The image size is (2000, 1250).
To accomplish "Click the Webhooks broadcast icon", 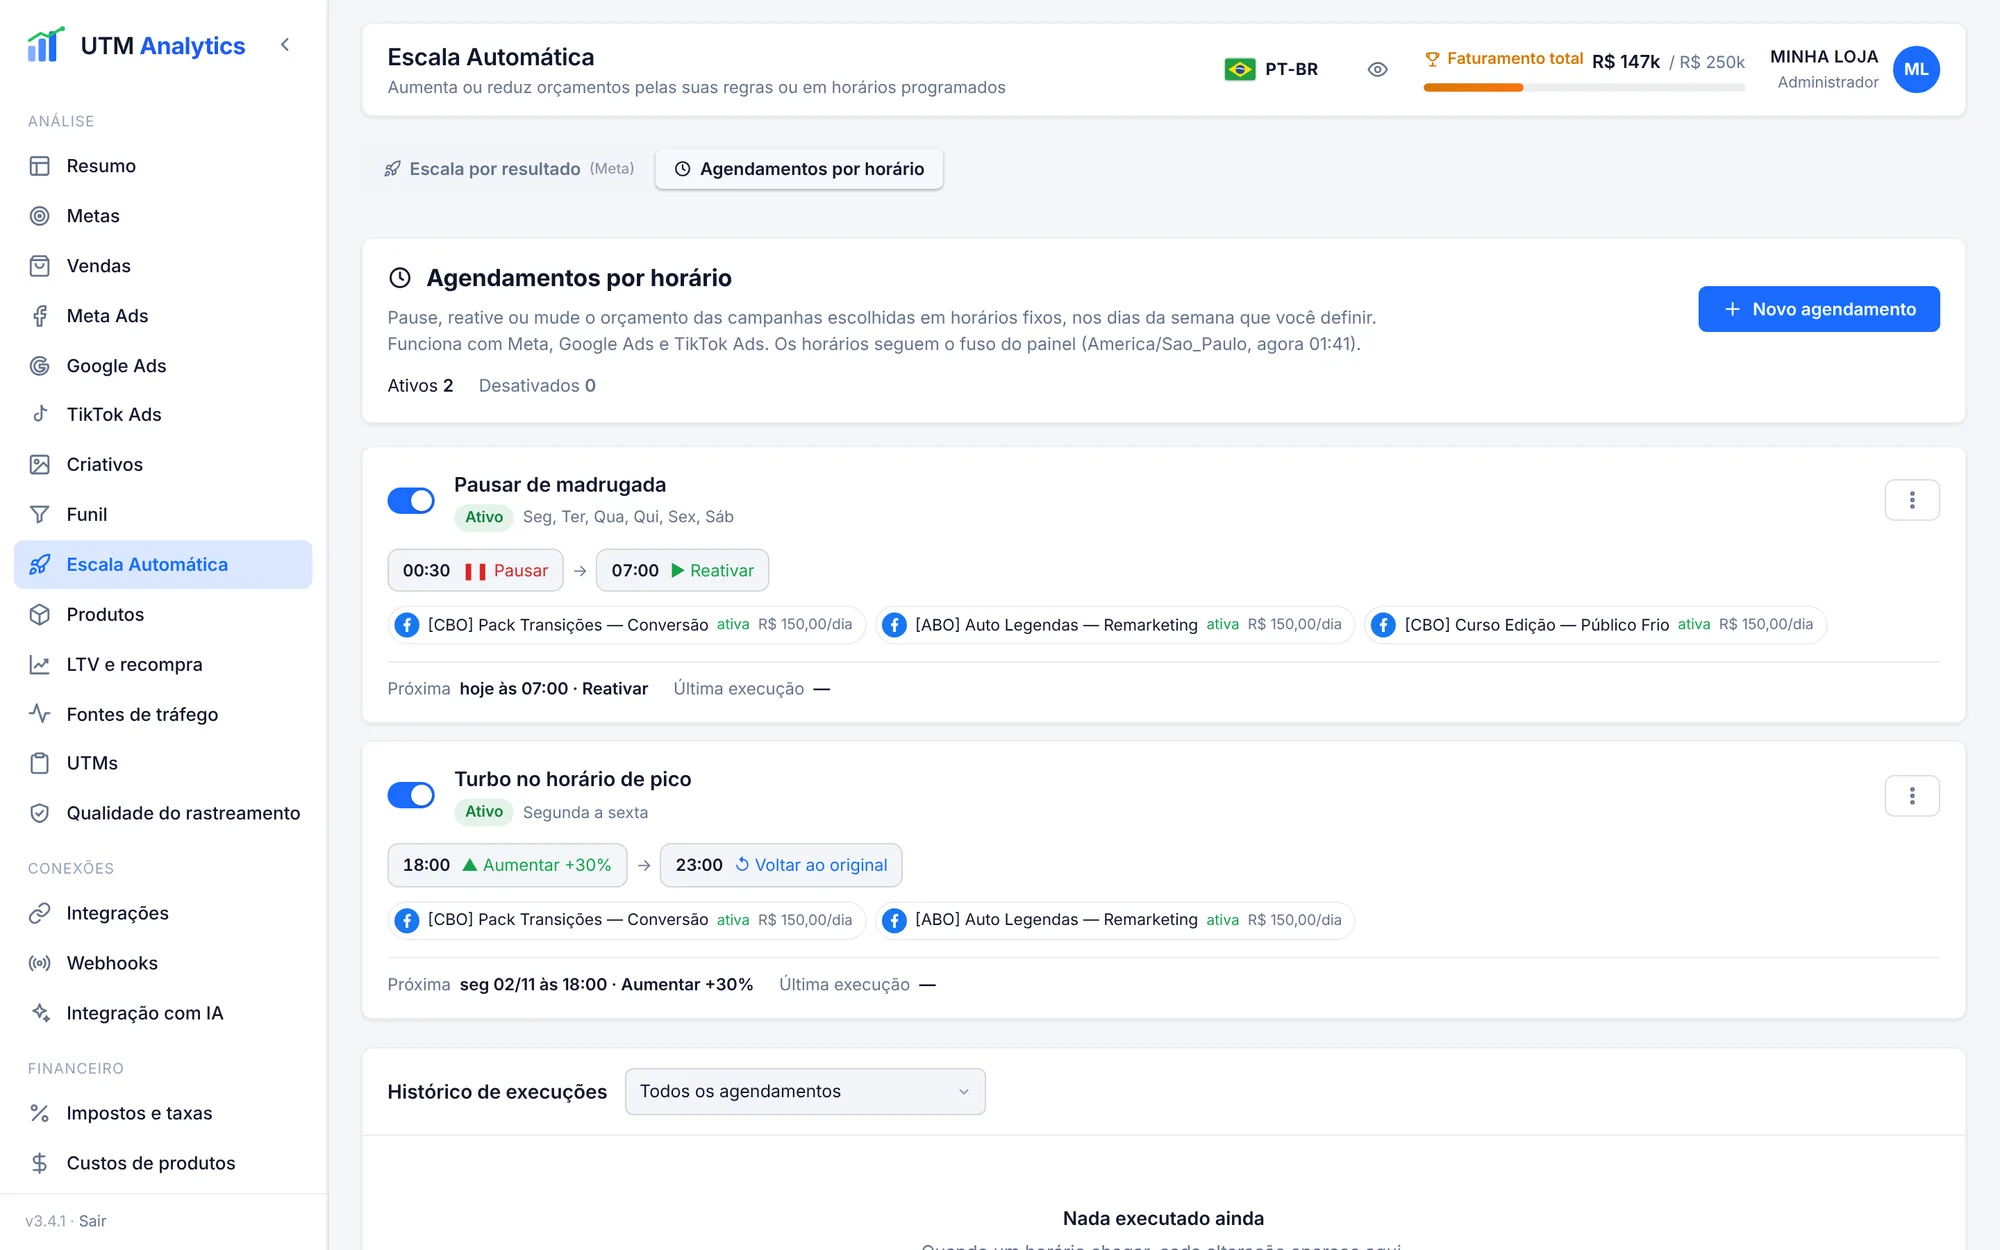I will 40,963.
